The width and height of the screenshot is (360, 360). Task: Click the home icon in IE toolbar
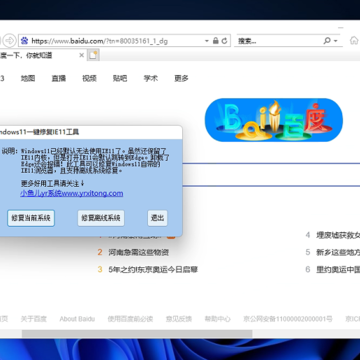coord(354,41)
